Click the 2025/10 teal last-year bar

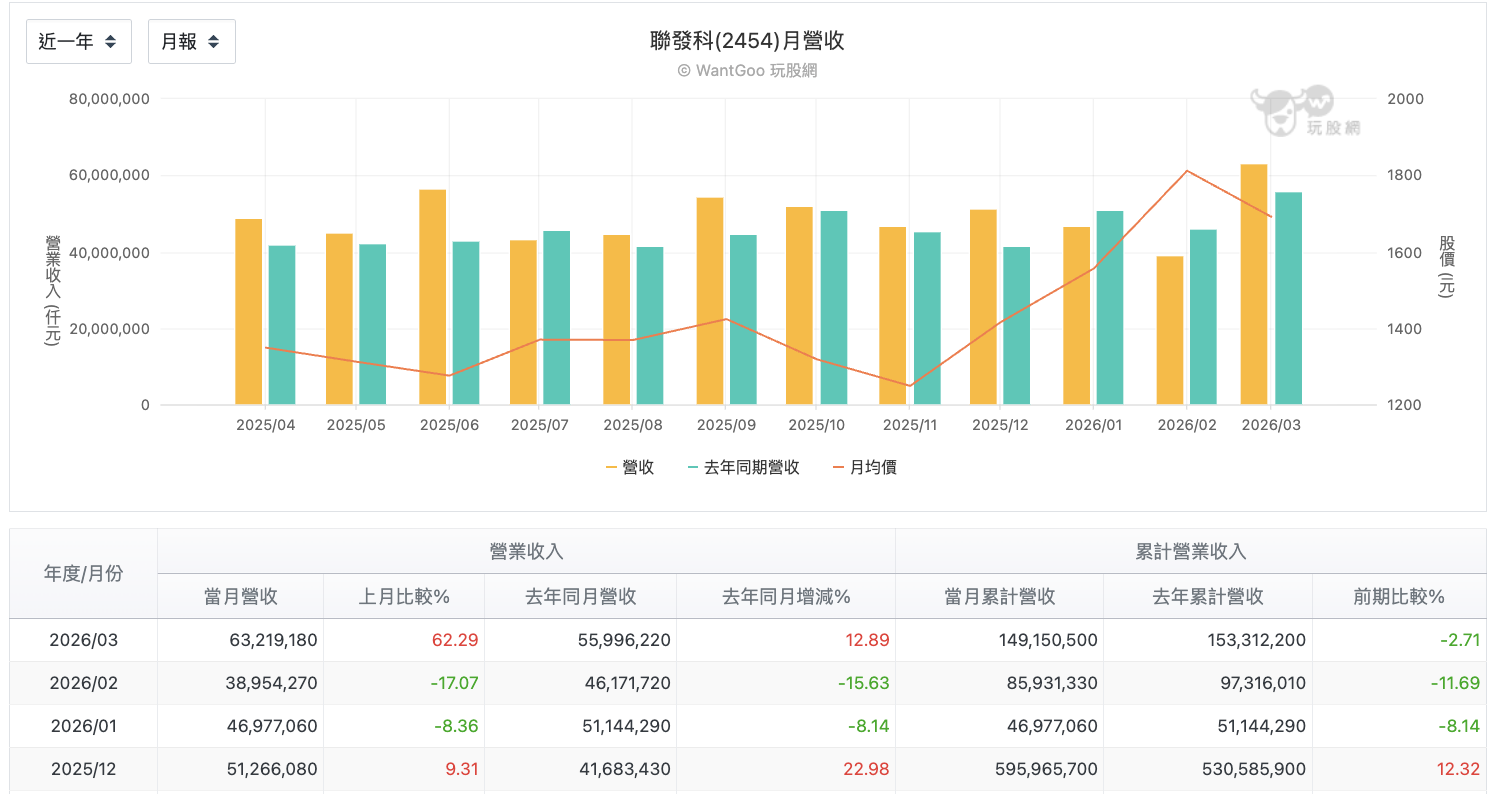(x=833, y=308)
